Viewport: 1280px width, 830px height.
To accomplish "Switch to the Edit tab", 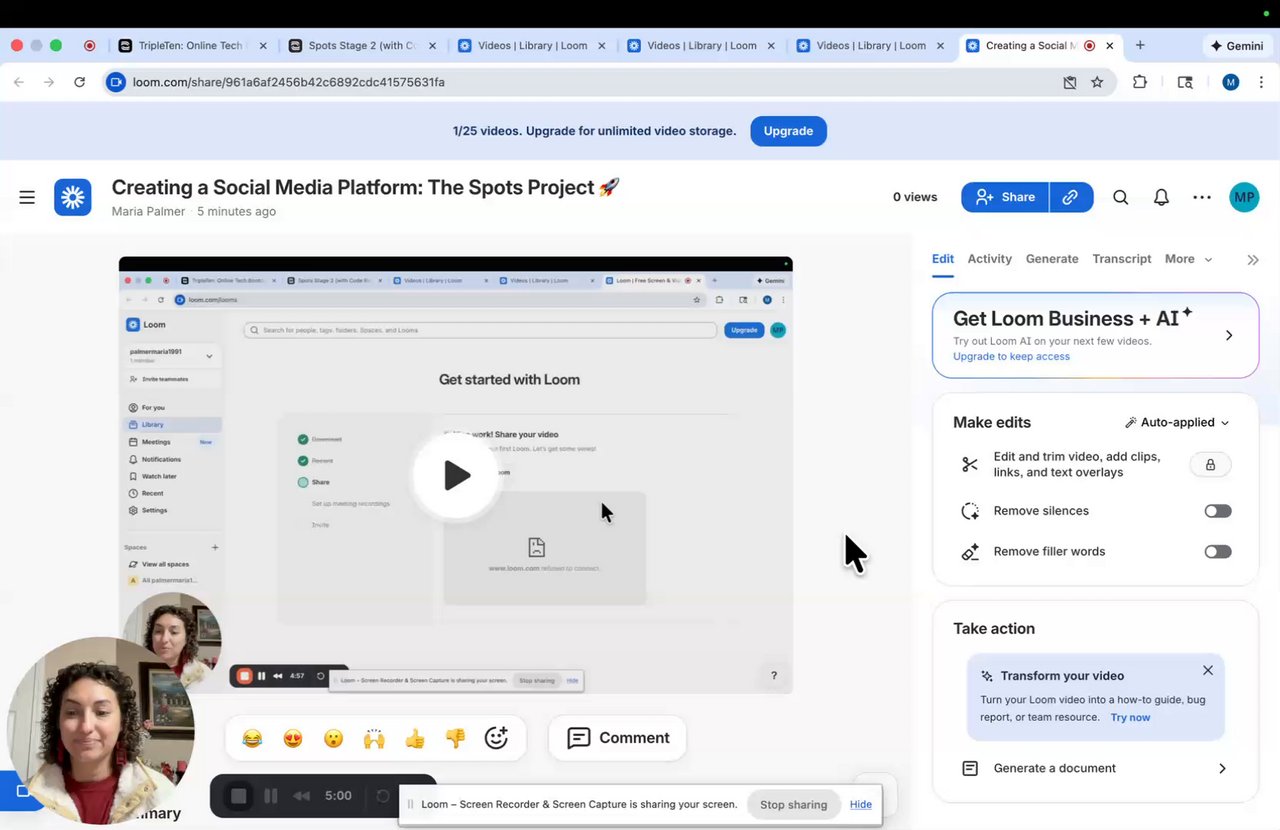I will (943, 259).
